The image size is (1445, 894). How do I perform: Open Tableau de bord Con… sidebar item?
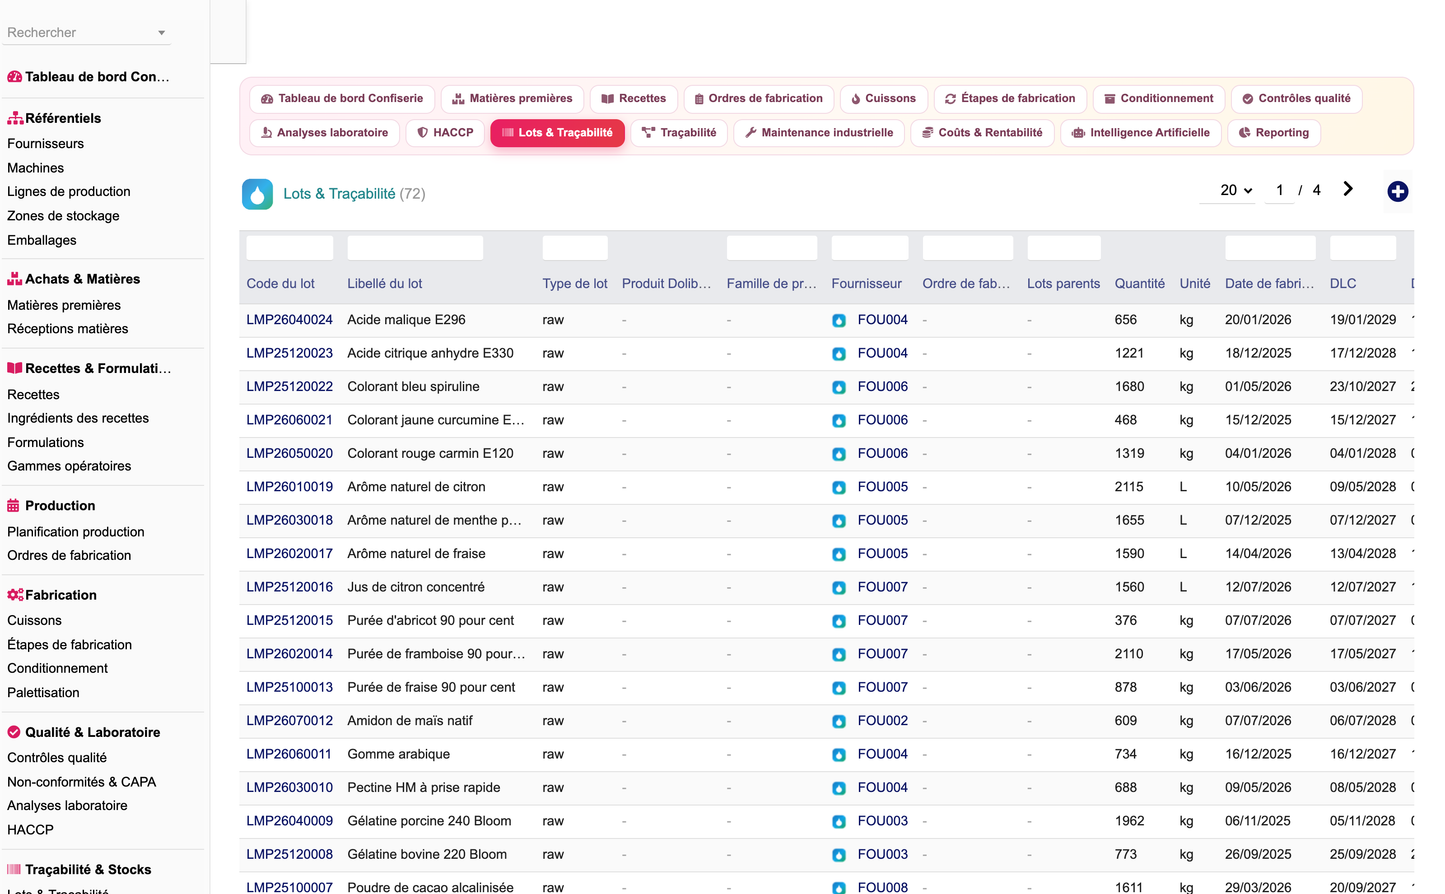point(88,77)
